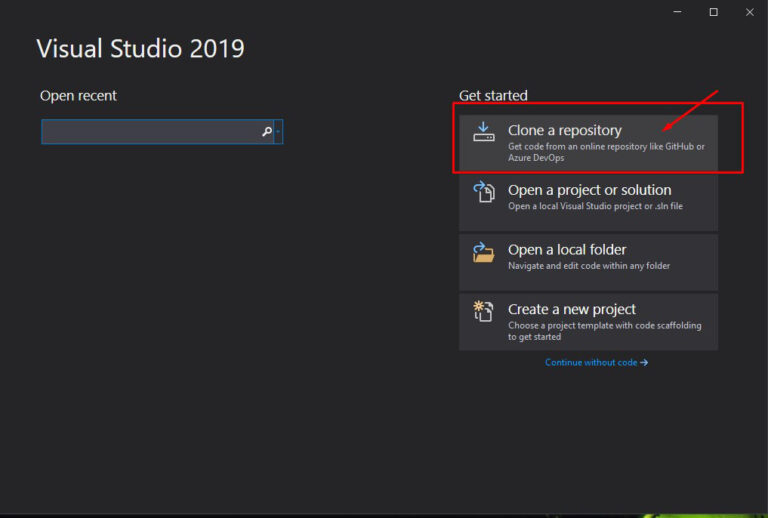Screen dimensions: 768x518
Task: Pick the Open a local folder heading
Action: 567,250
